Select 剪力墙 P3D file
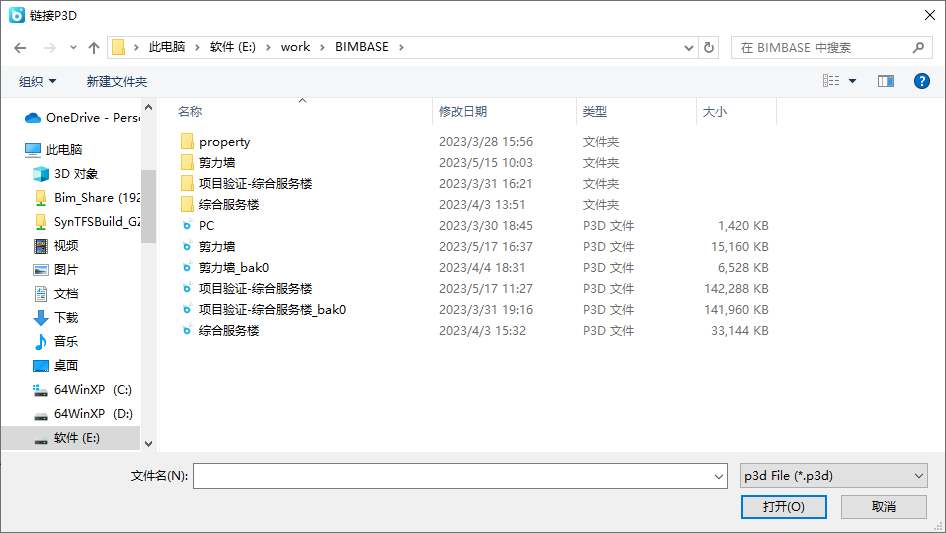 coord(208,246)
